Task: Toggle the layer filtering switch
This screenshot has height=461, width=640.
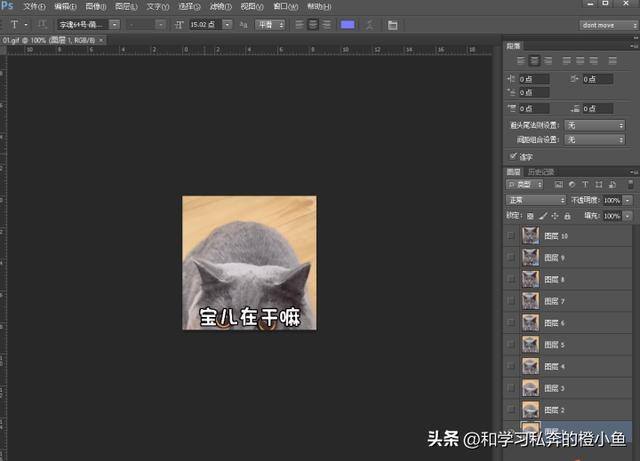Action: (x=631, y=184)
